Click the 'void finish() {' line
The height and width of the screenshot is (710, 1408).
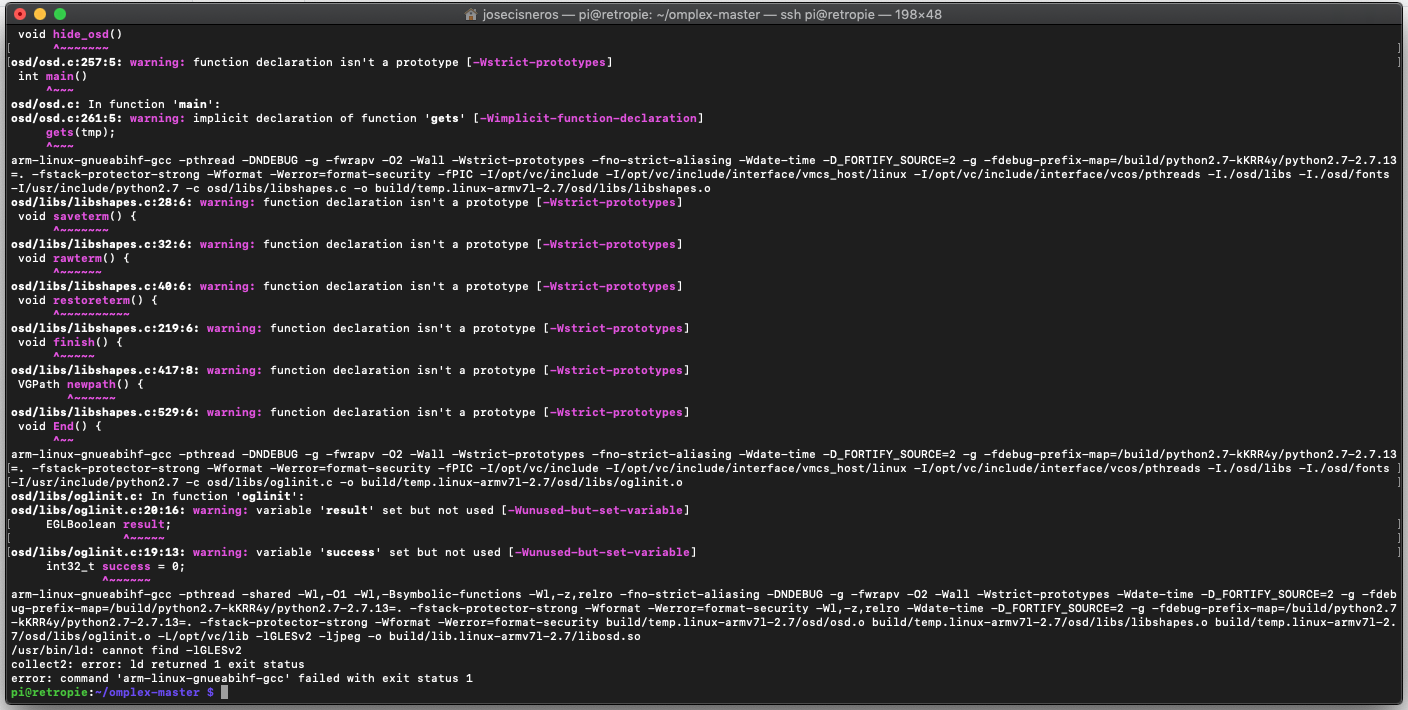(x=70, y=342)
